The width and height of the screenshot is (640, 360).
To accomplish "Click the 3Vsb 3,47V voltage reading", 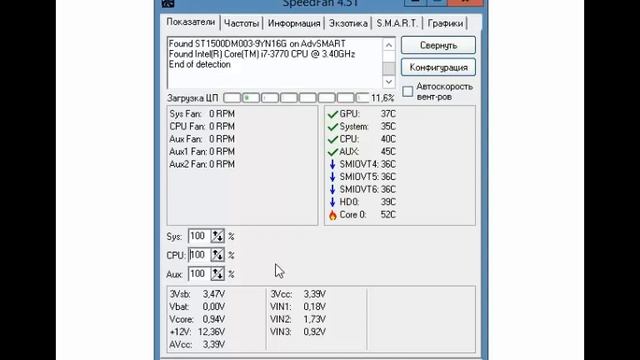I will [x=197, y=294].
